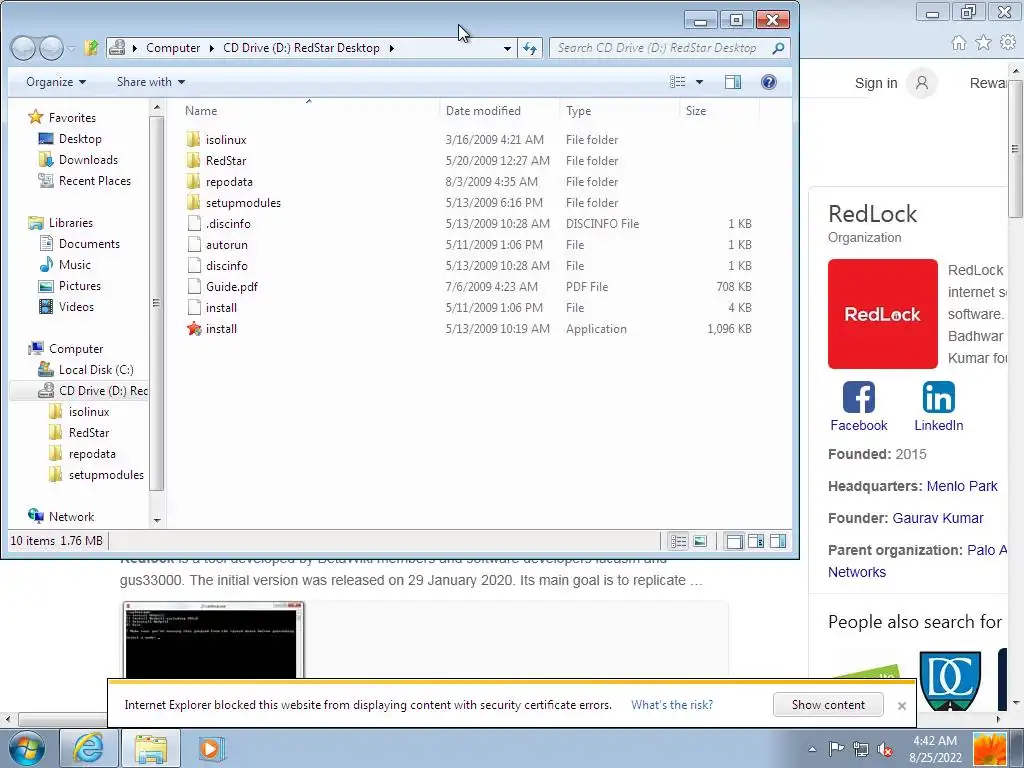Open the address bar previous locations dropdown
The width and height of the screenshot is (1024, 768).
[x=507, y=48]
